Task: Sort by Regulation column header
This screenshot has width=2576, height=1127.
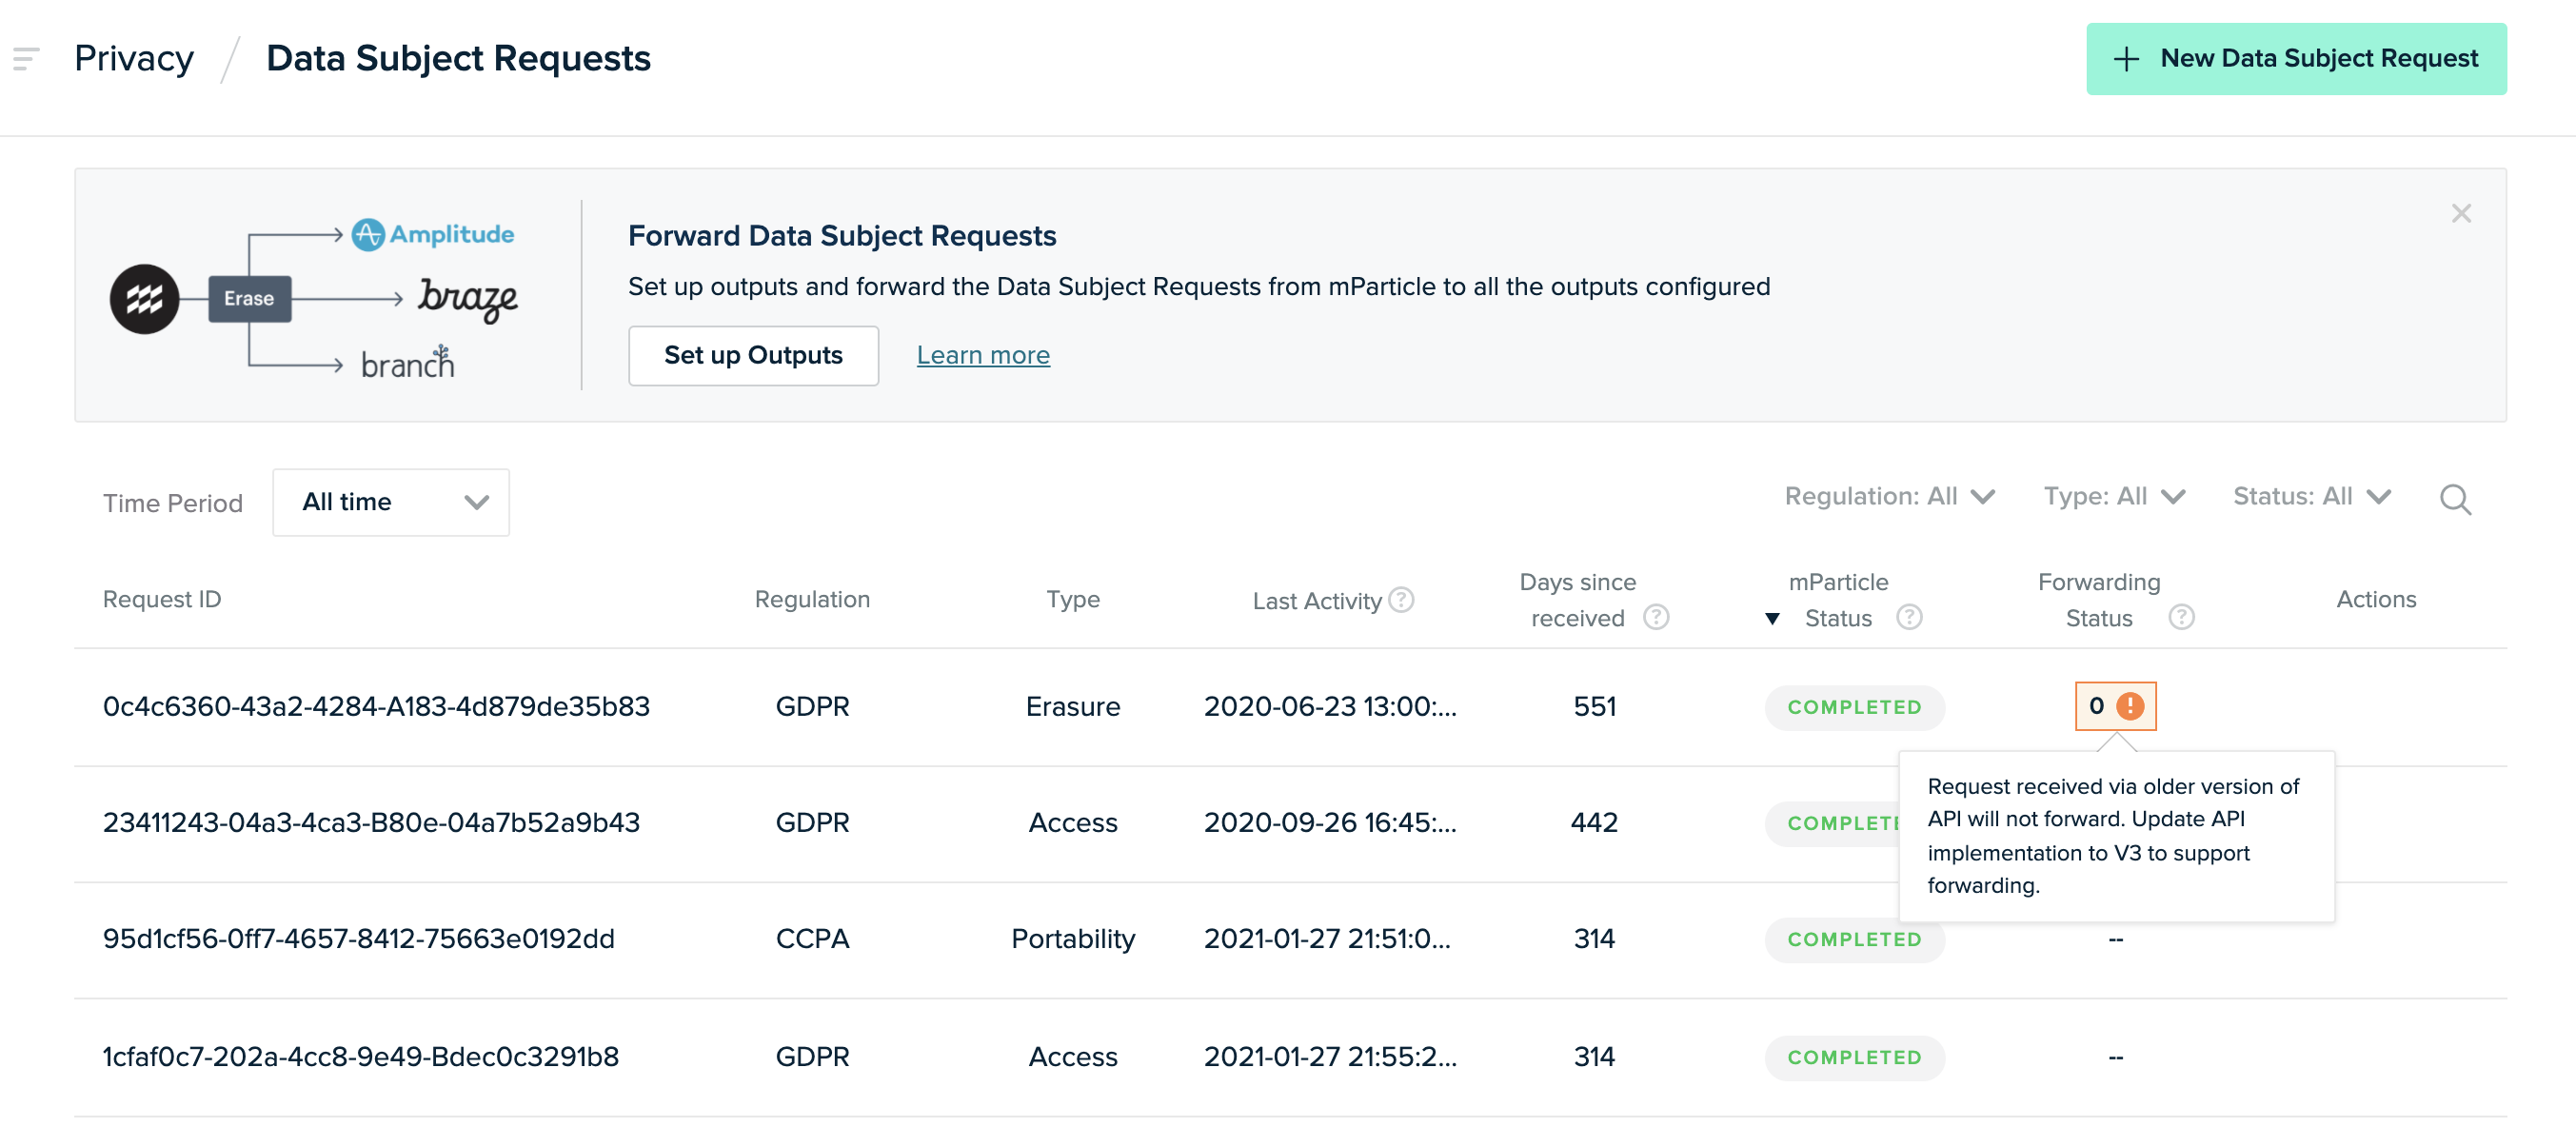Action: [812, 599]
